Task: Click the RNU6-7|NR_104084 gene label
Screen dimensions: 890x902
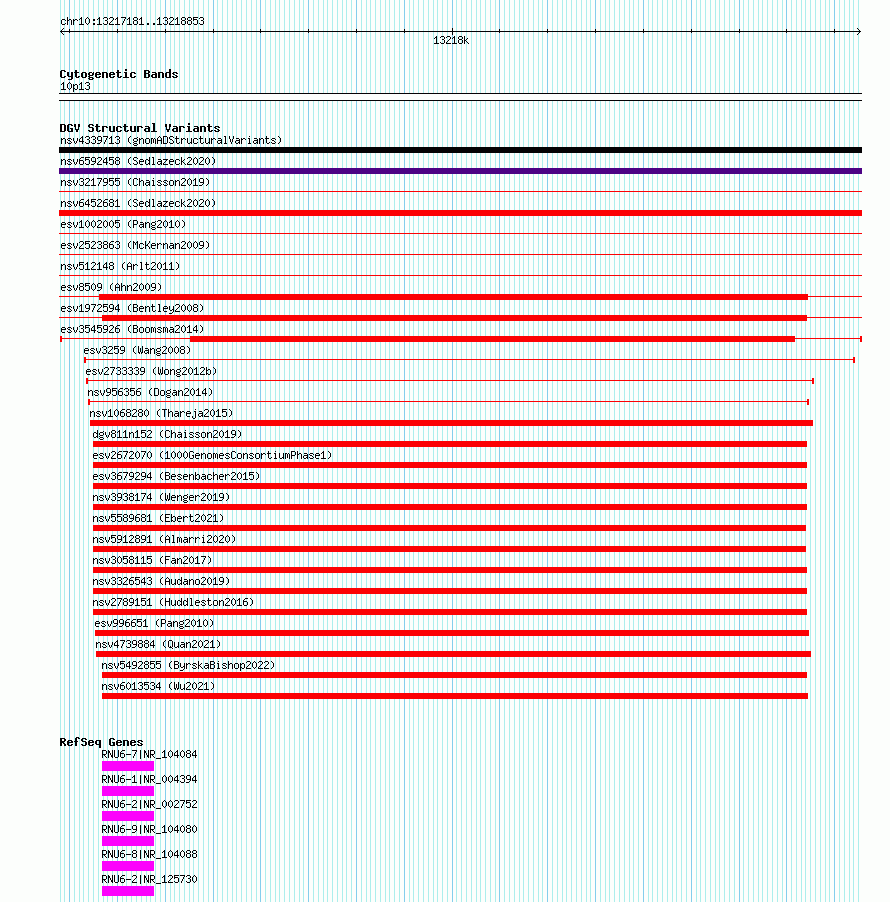Action: click(x=150, y=754)
